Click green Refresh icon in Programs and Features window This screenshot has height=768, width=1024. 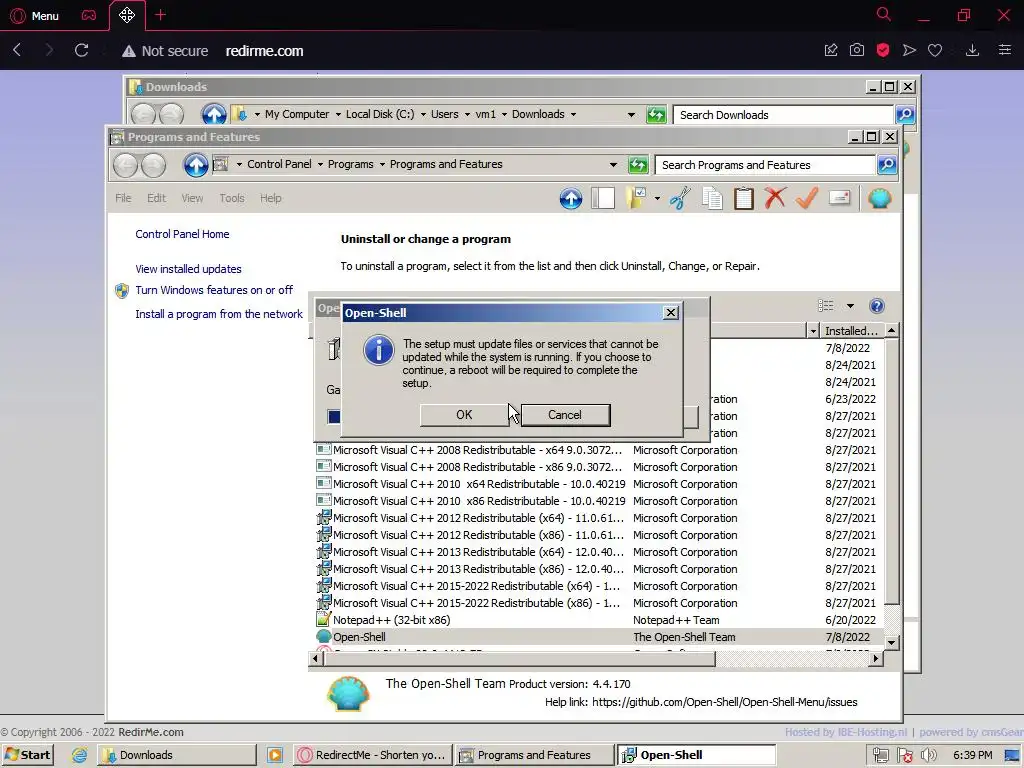pyautogui.click(x=638, y=165)
